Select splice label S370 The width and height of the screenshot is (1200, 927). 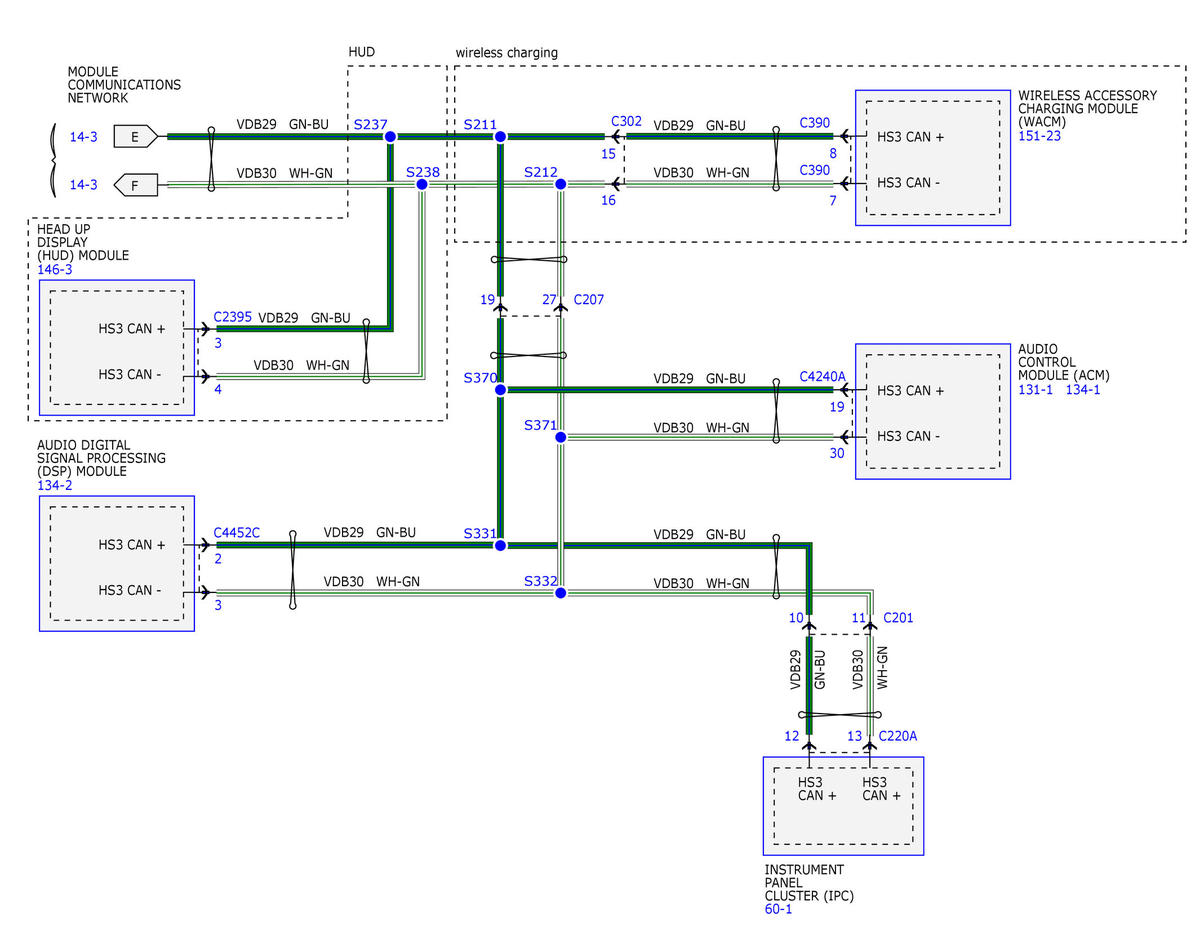(x=480, y=377)
